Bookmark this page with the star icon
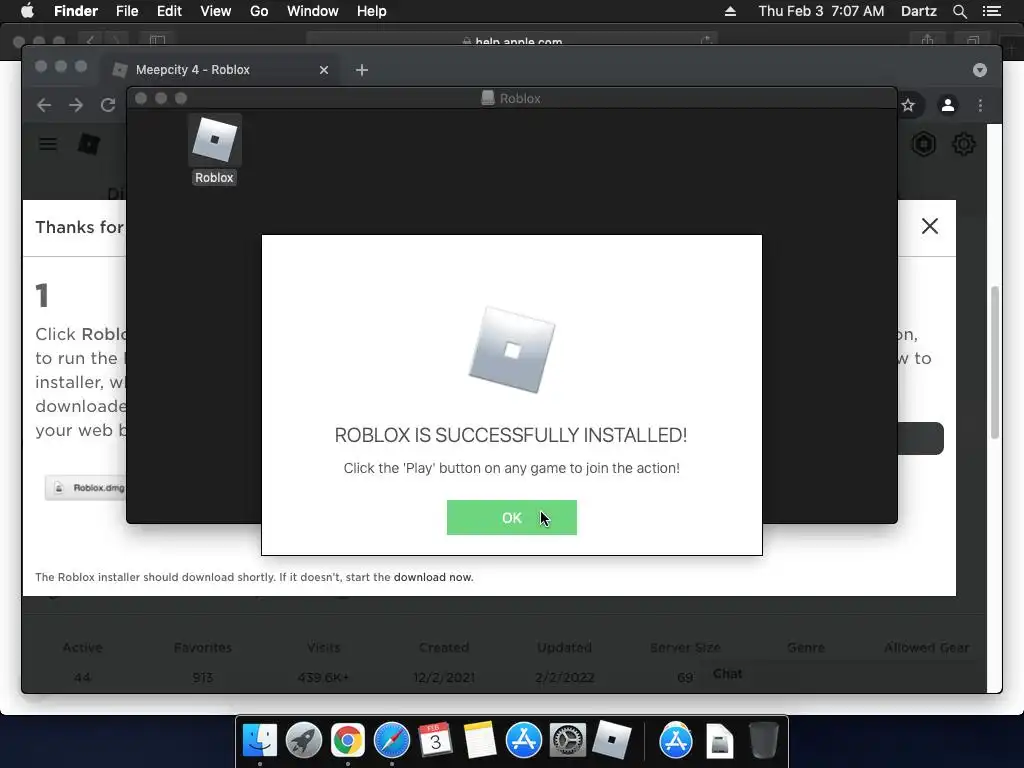1024x768 pixels. pyautogui.click(x=908, y=105)
